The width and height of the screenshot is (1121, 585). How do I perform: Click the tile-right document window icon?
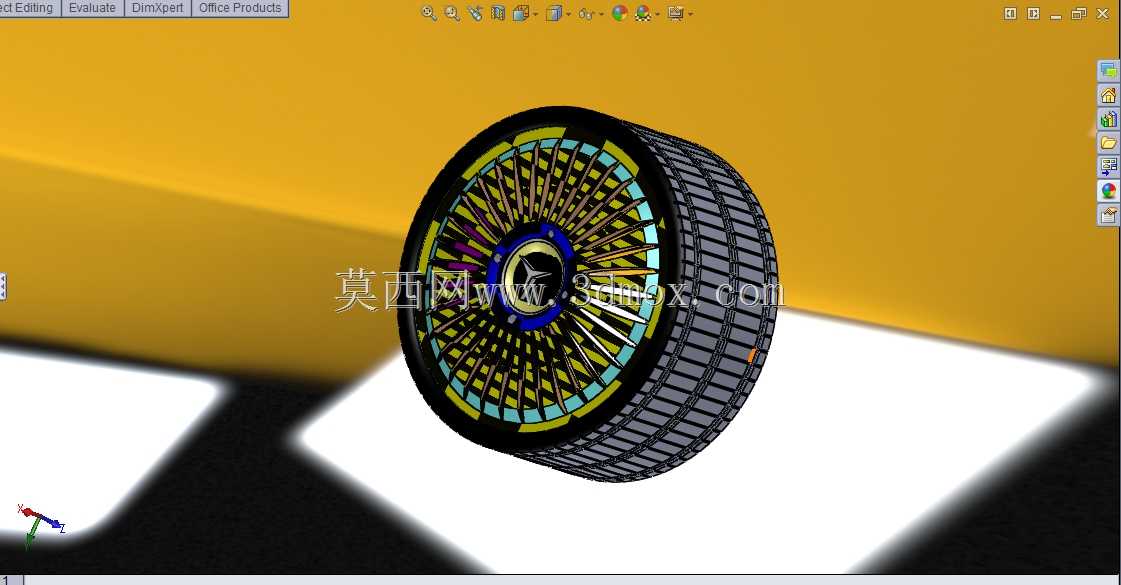[1033, 13]
